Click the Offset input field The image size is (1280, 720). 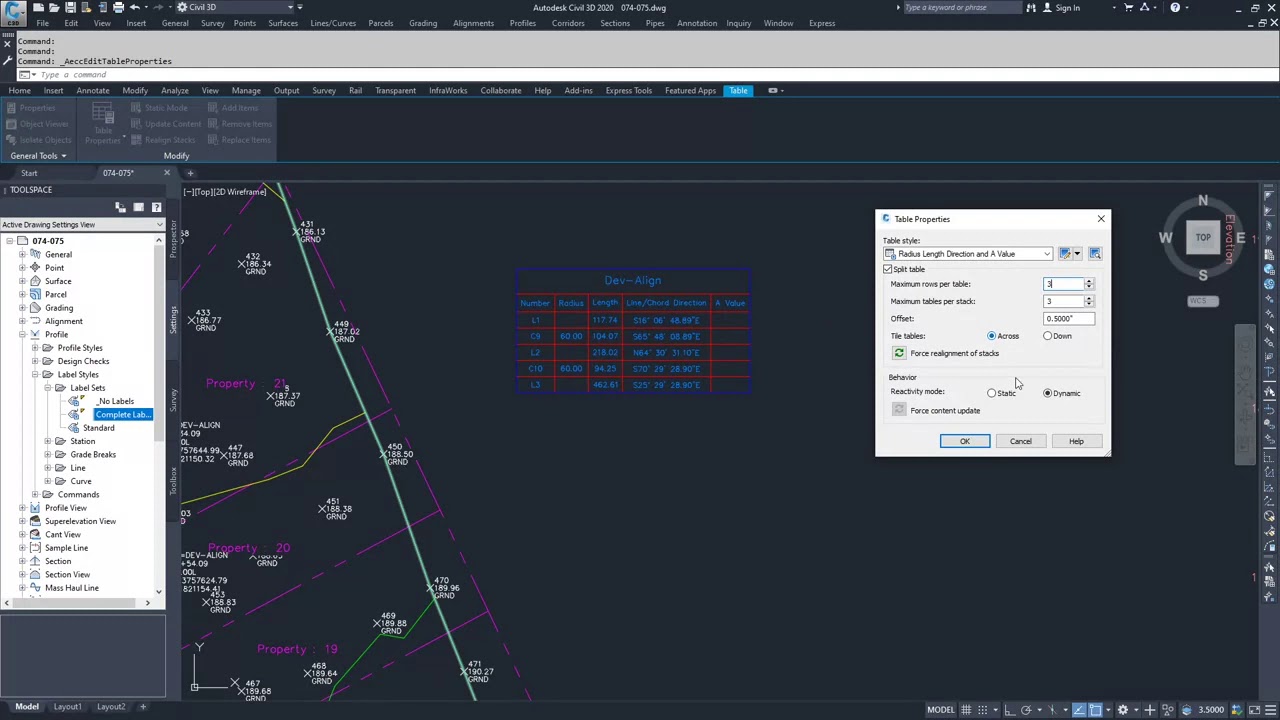(1069, 319)
